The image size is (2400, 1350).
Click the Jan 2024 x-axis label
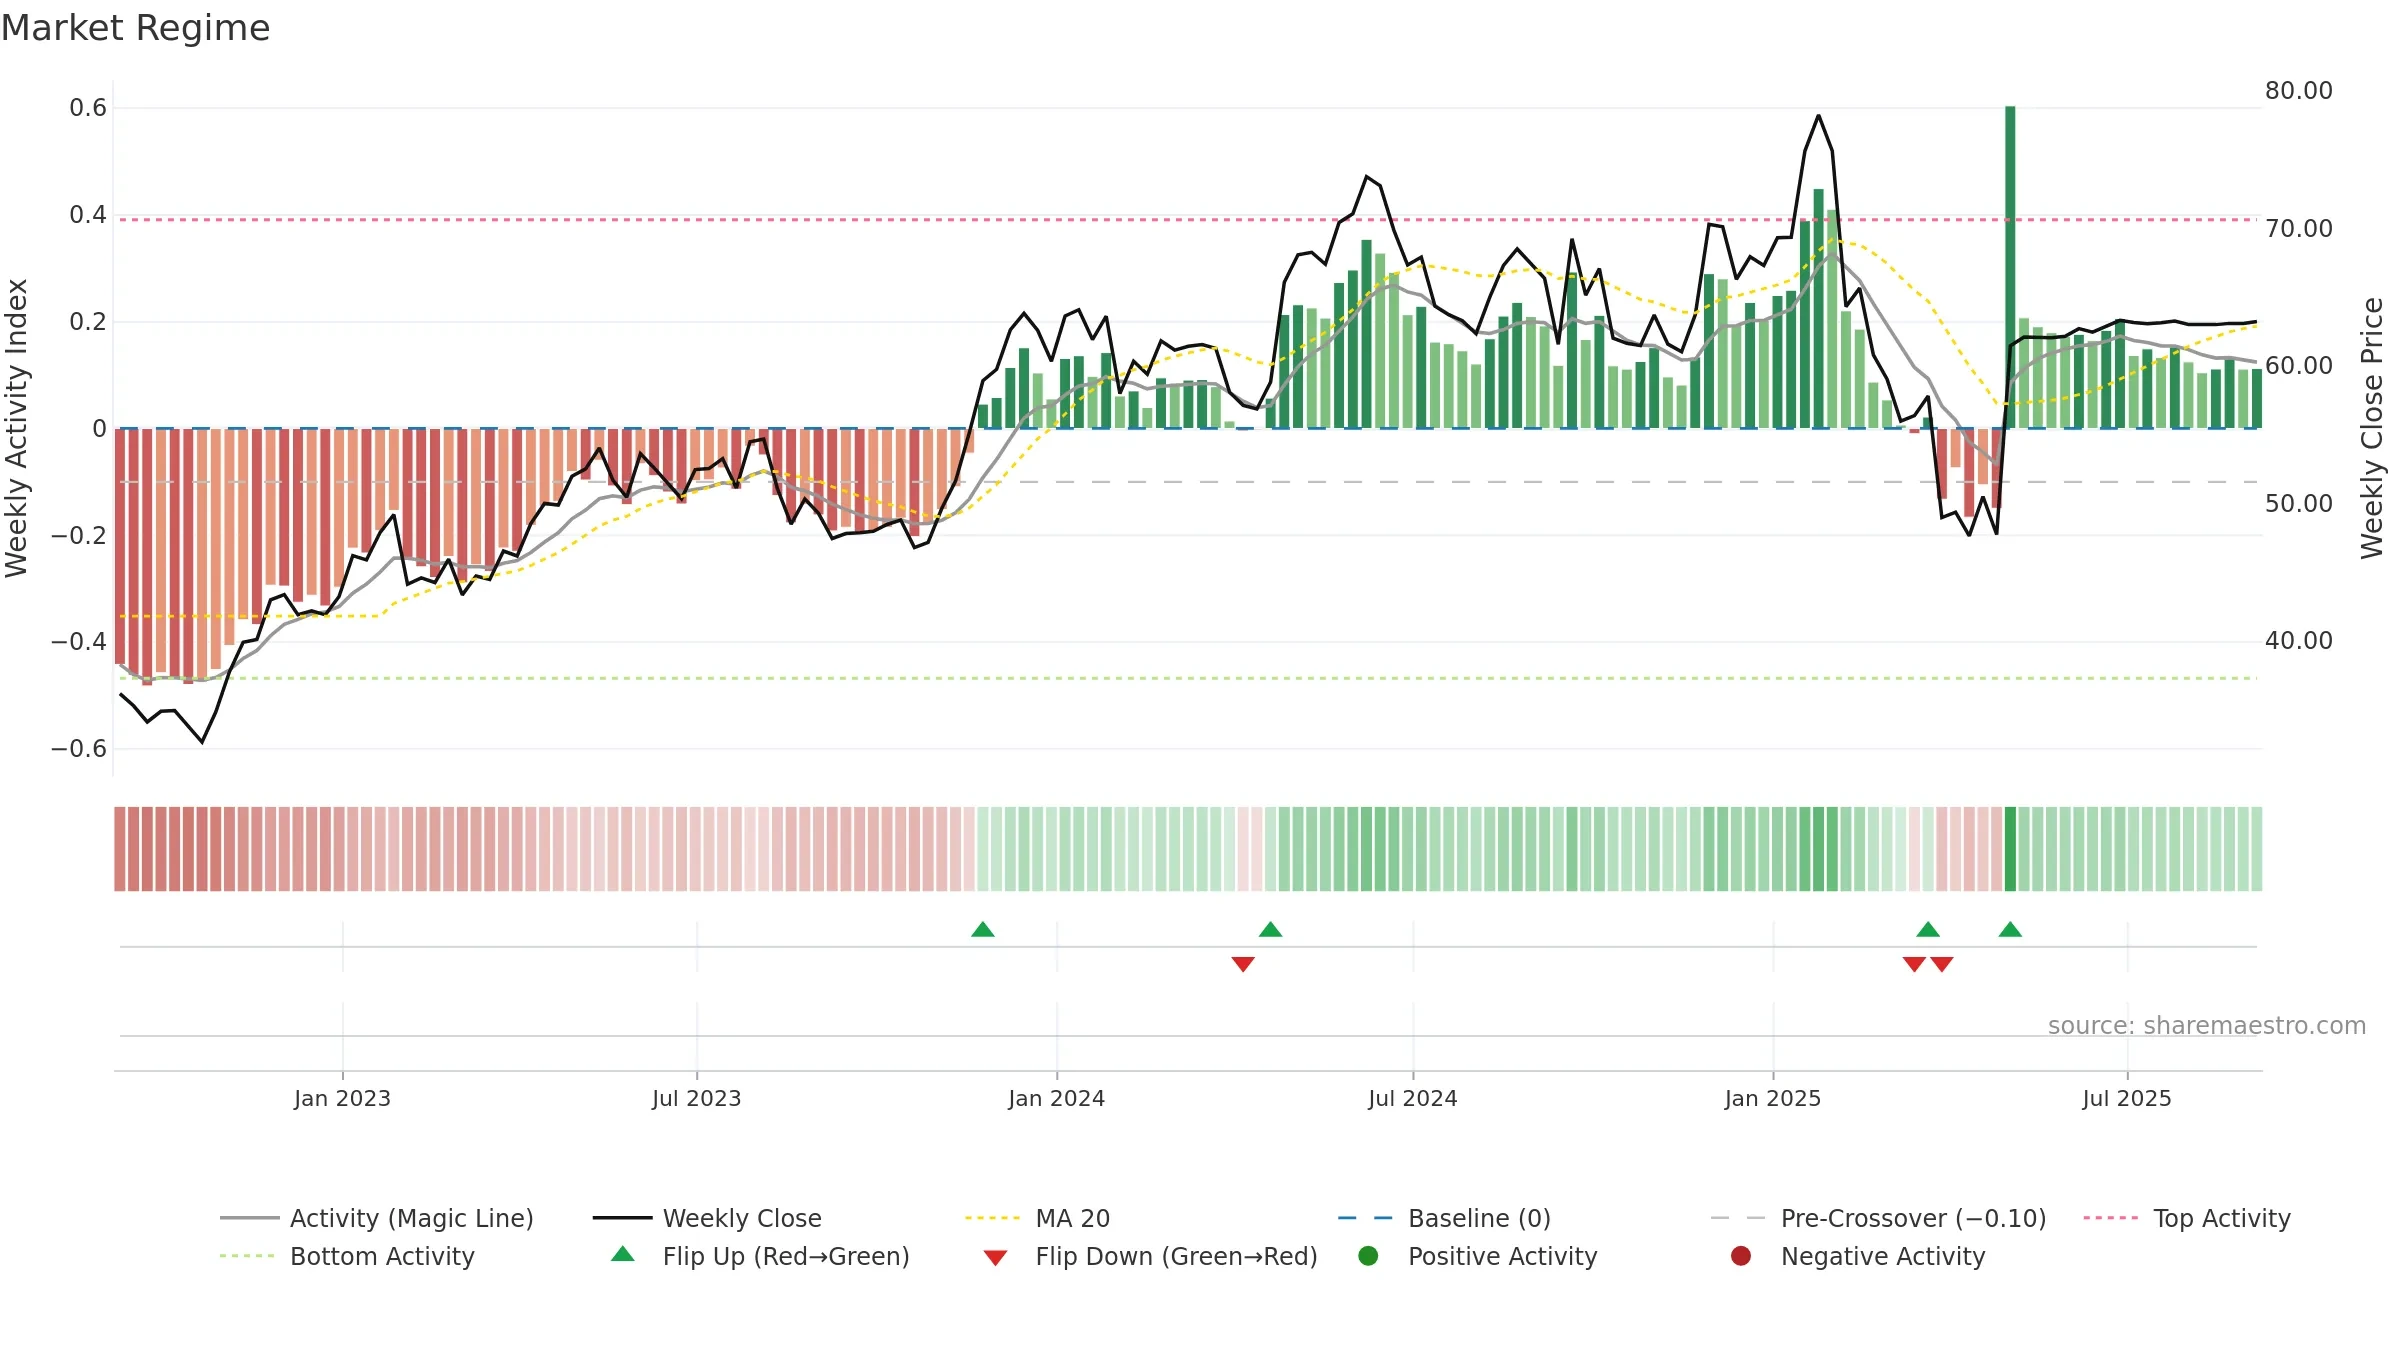tap(1057, 1098)
